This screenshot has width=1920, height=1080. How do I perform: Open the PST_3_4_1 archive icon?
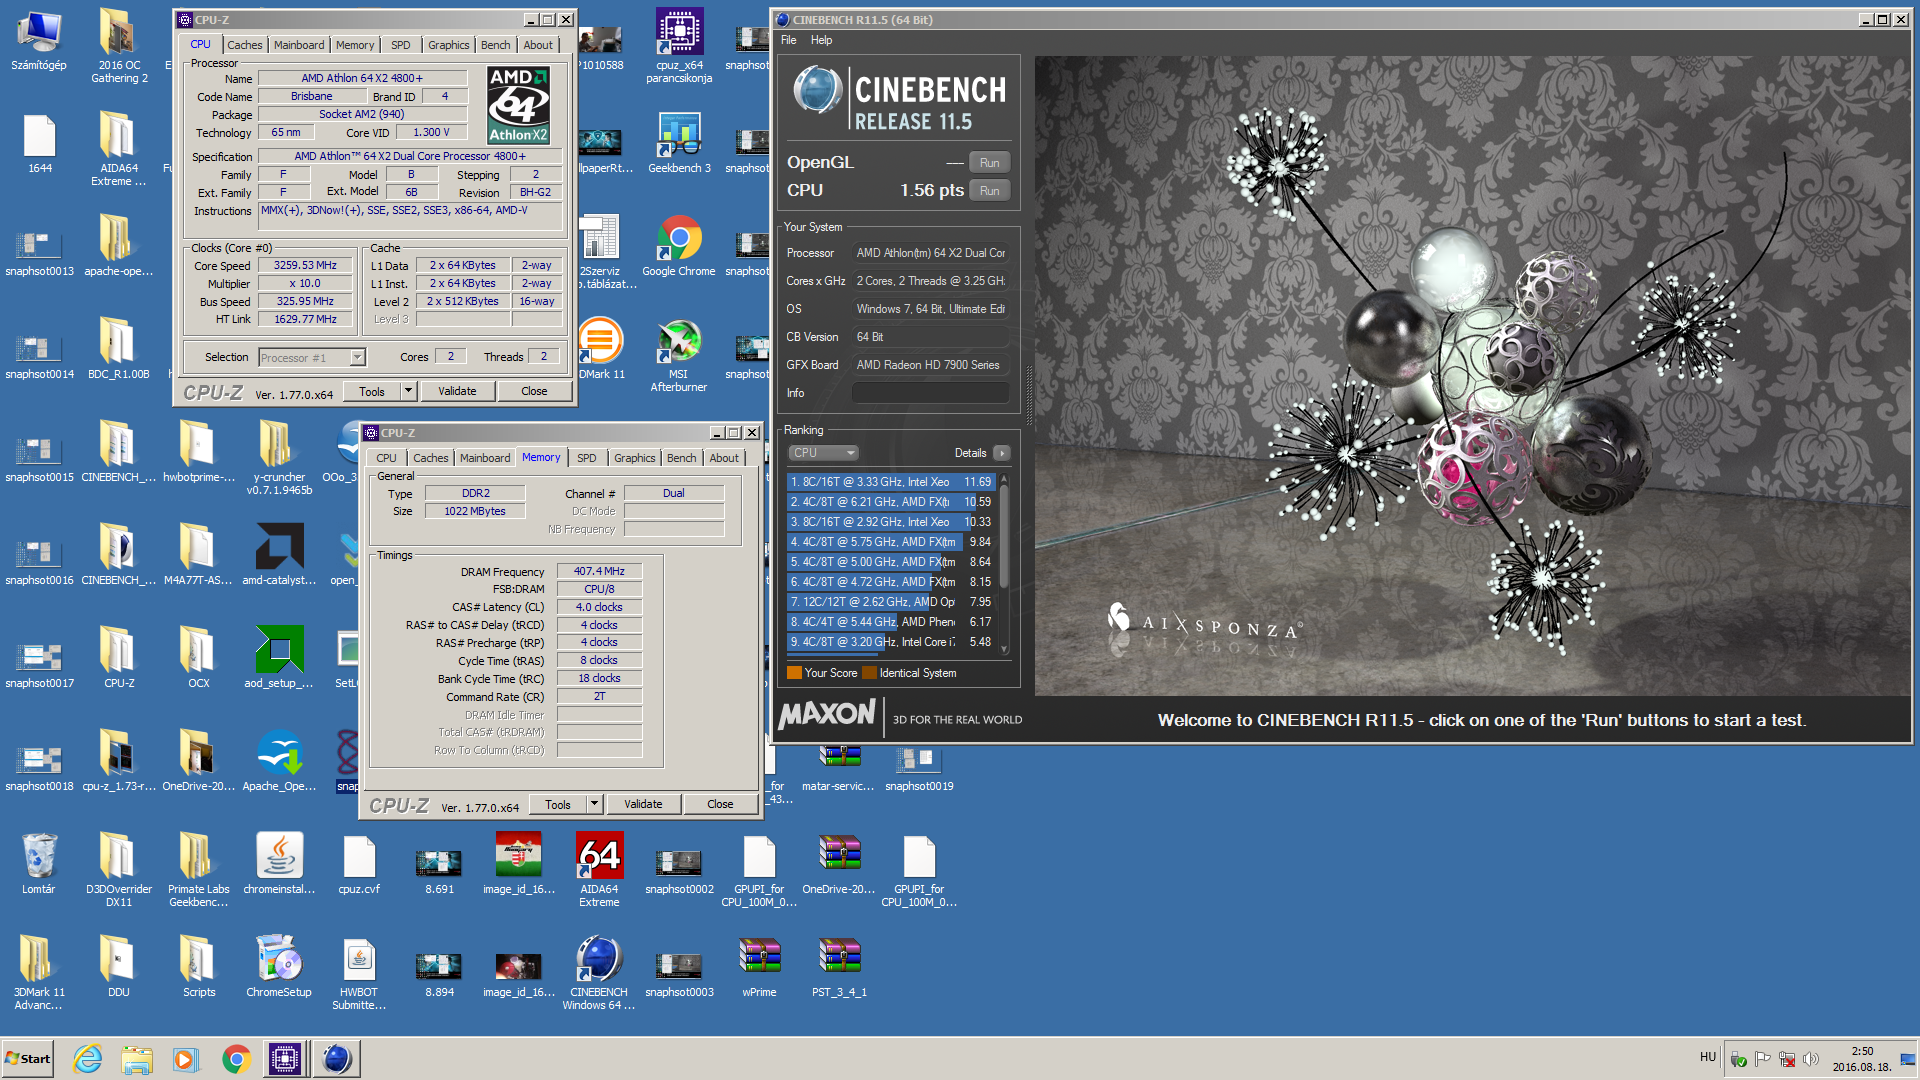839,967
